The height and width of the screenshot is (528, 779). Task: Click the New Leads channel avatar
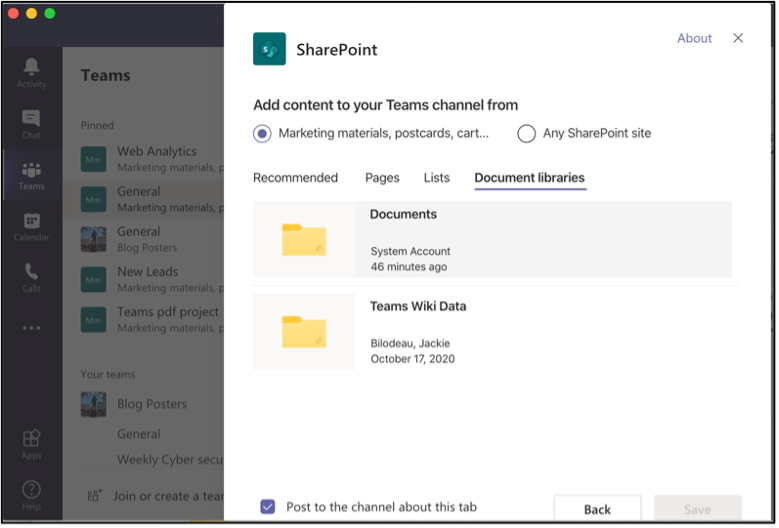point(93,280)
